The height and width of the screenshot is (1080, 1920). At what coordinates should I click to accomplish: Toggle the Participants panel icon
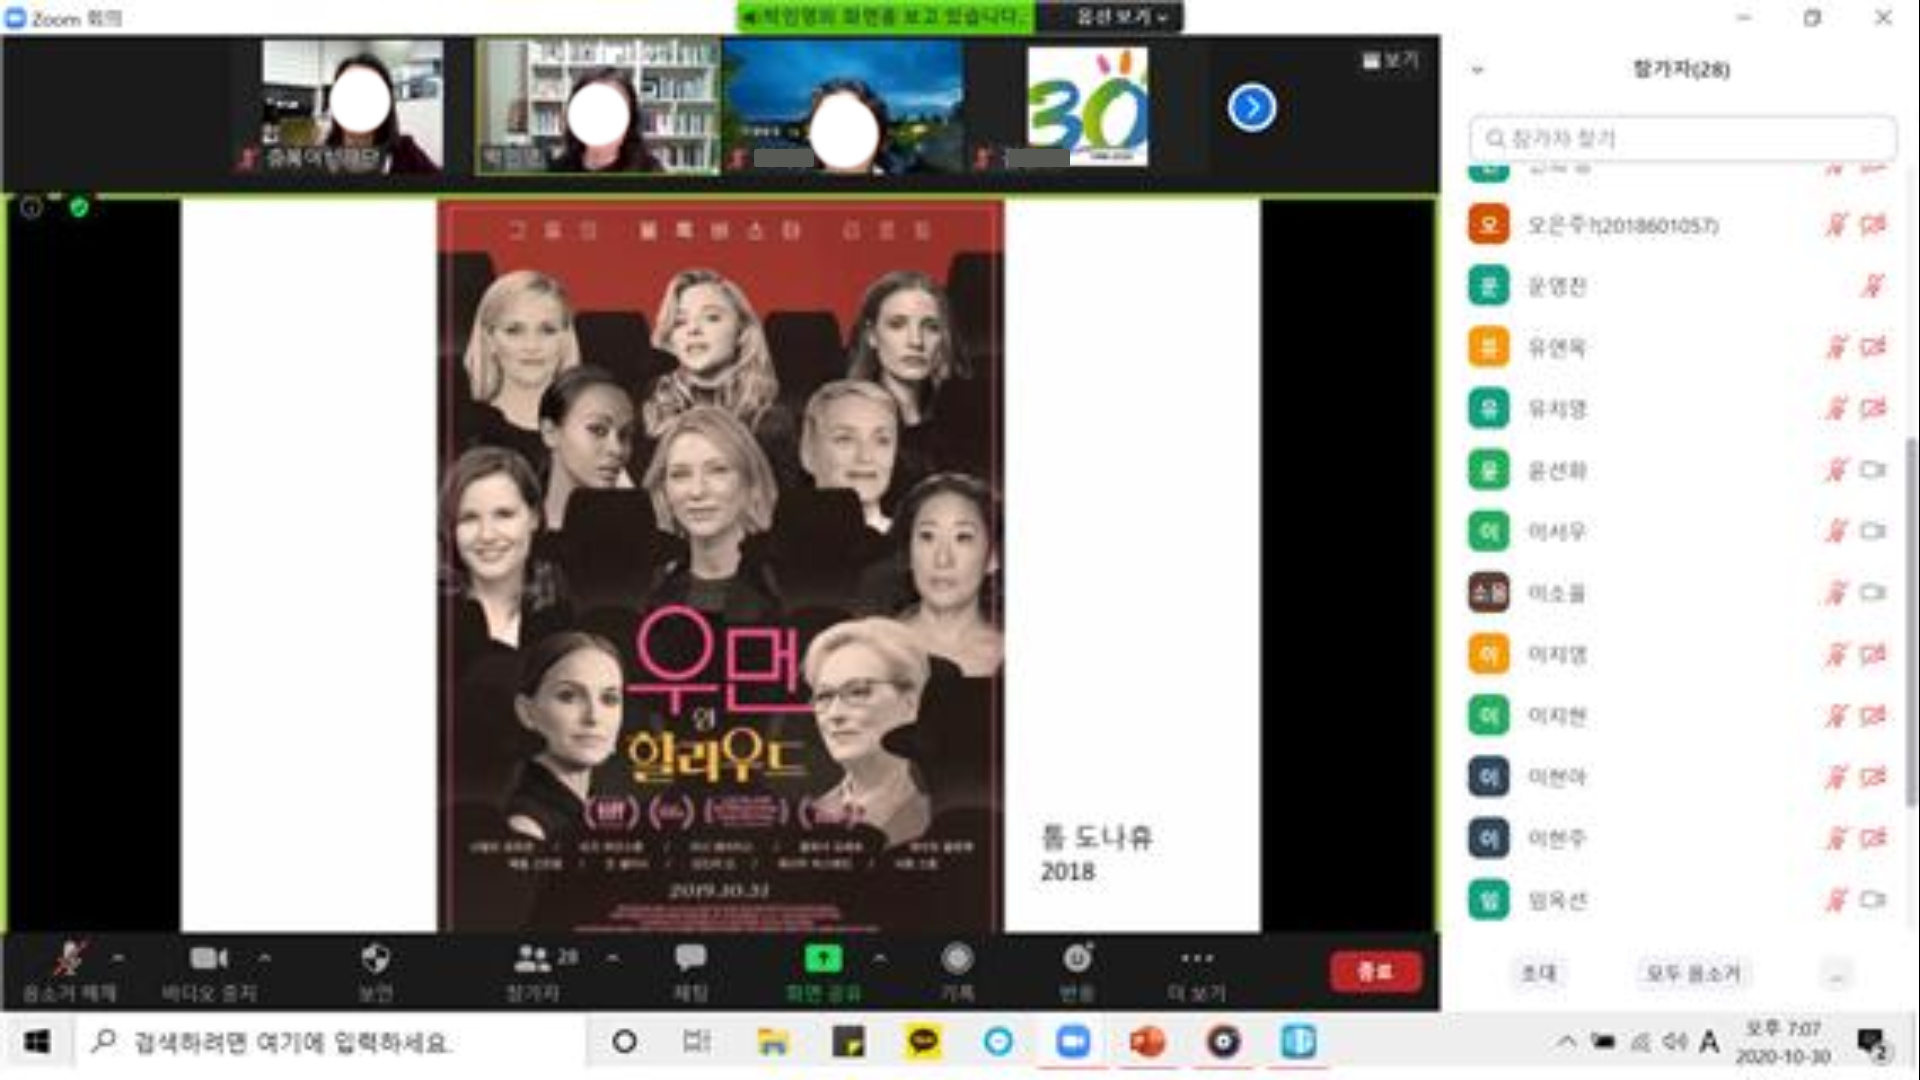tap(532, 960)
